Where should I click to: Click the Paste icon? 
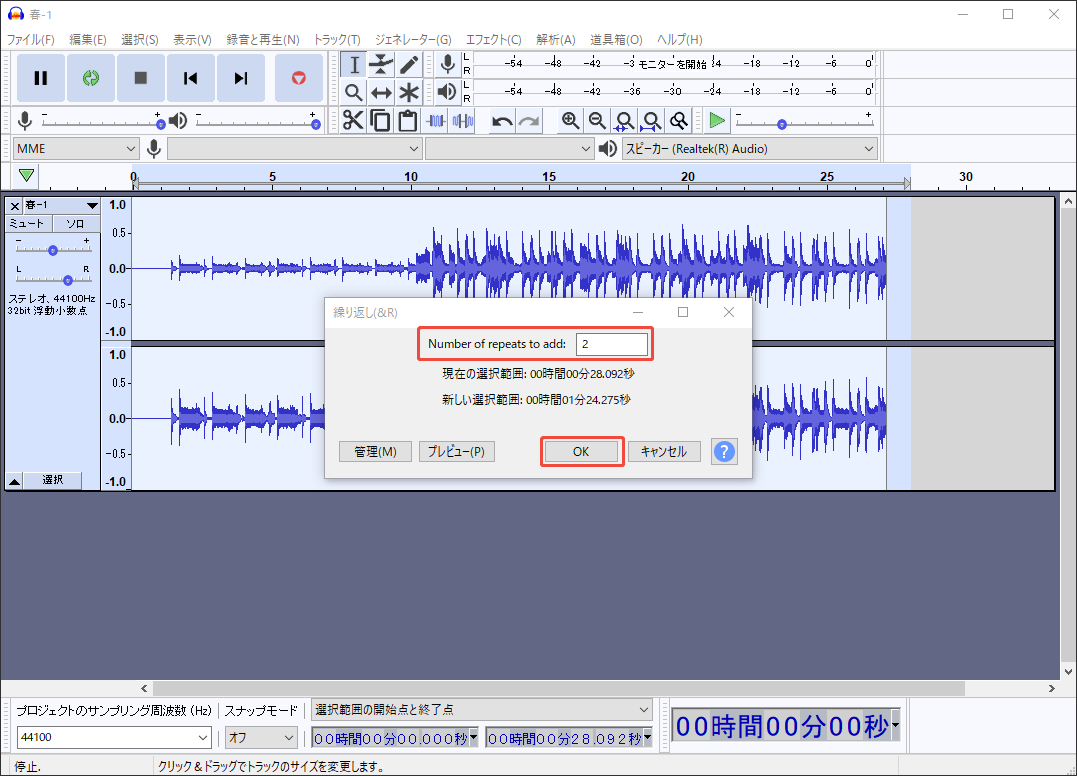409,120
